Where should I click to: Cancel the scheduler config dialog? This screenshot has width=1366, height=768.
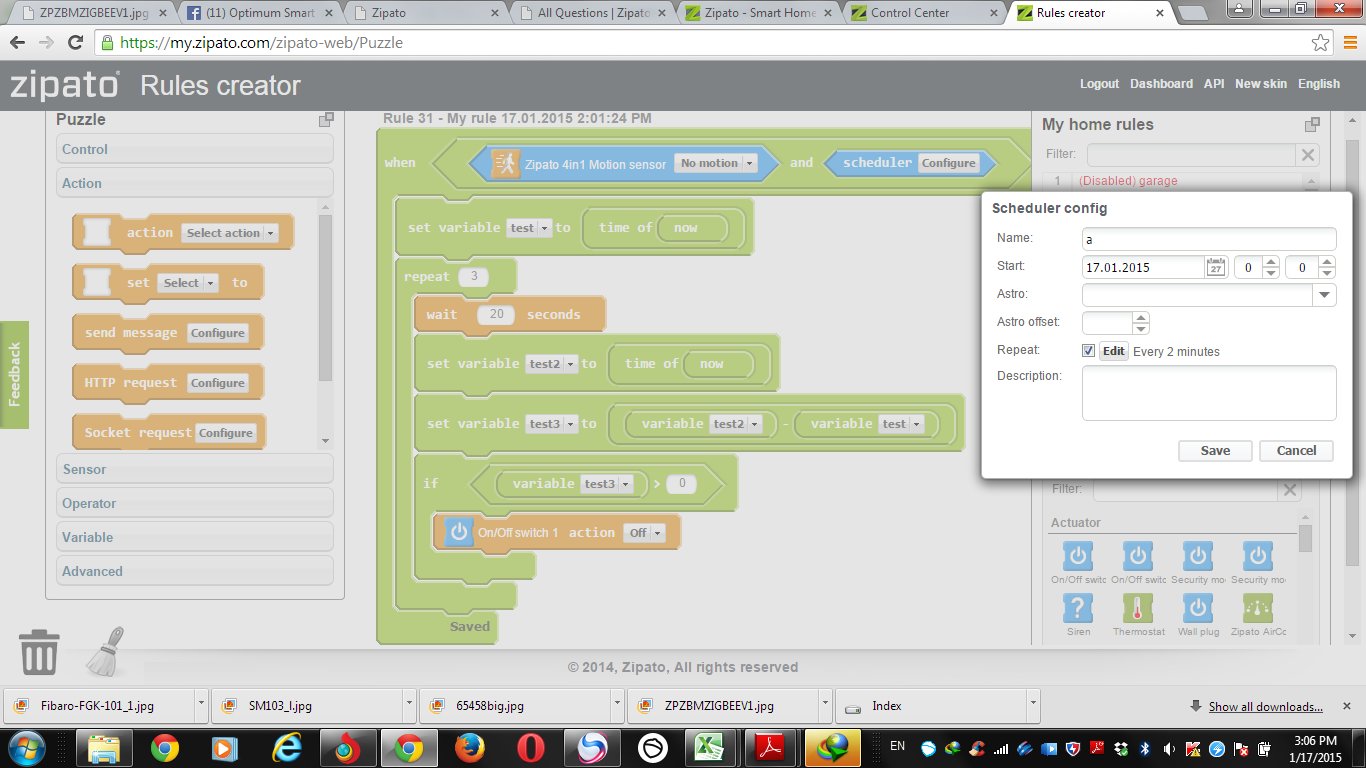[x=1296, y=450]
